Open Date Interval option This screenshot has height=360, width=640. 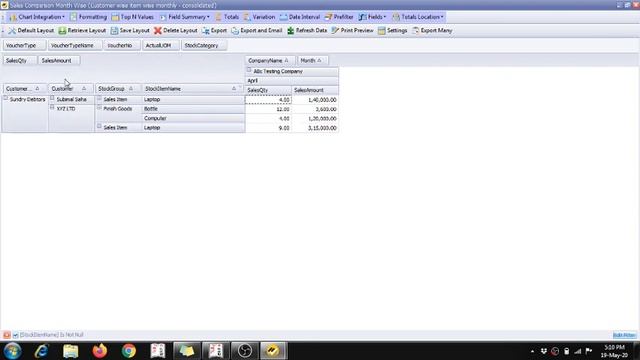(x=300, y=17)
